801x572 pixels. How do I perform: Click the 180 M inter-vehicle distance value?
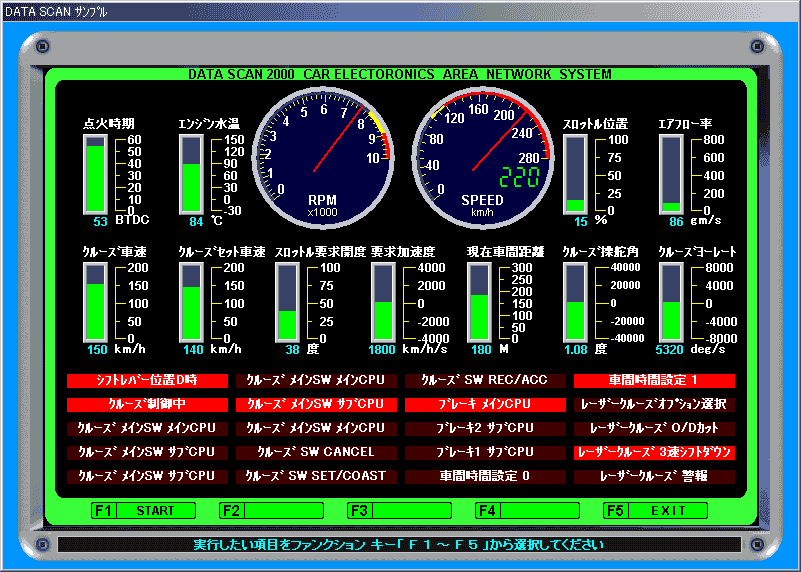point(481,350)
